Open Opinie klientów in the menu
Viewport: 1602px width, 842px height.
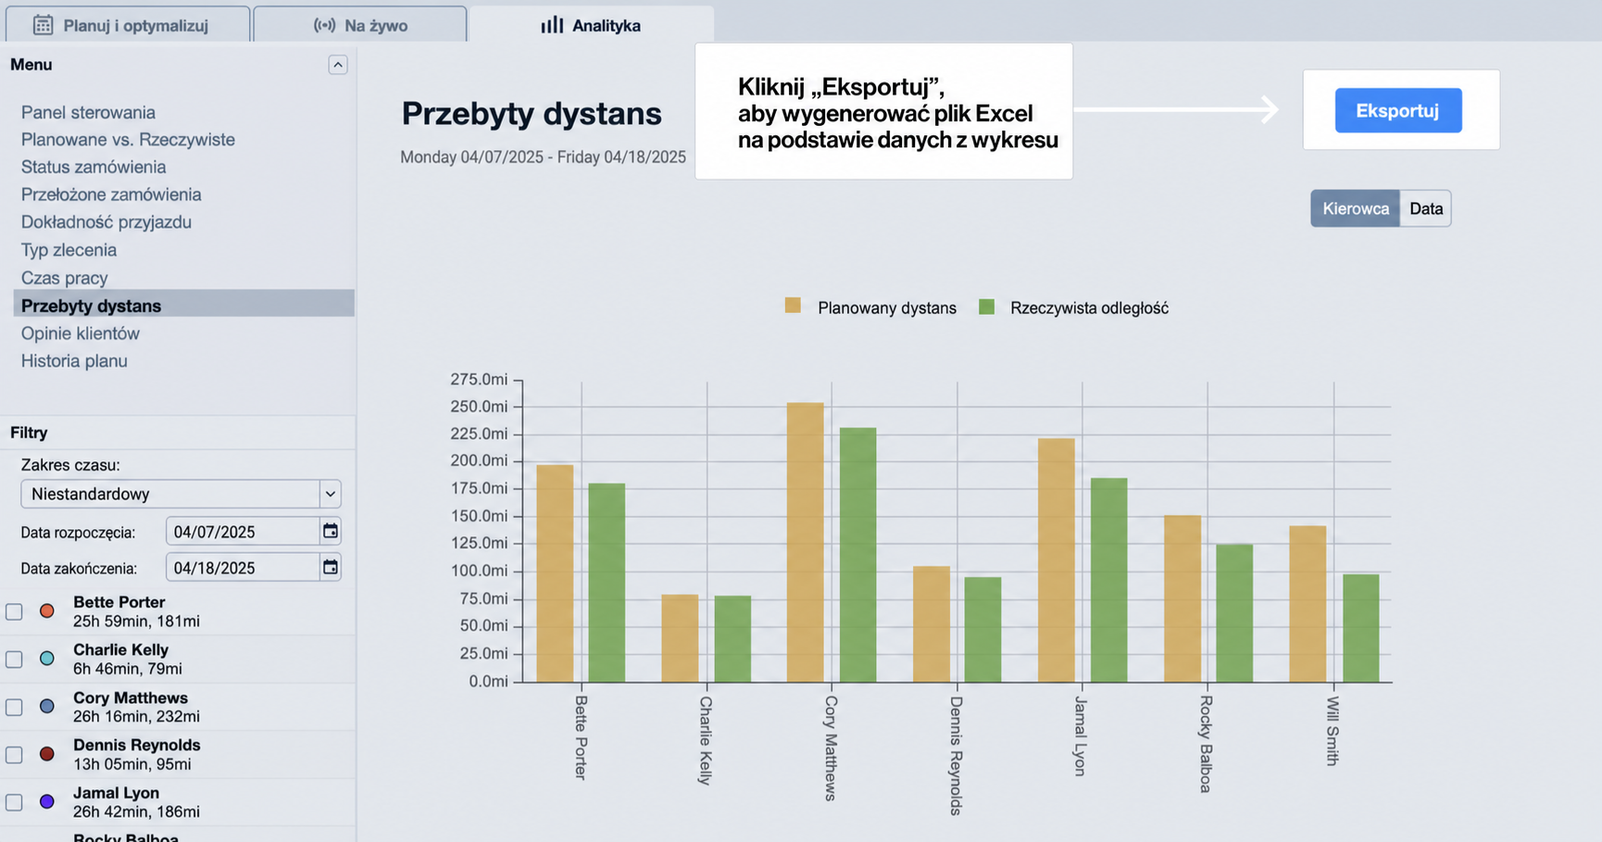pos(80,333)
